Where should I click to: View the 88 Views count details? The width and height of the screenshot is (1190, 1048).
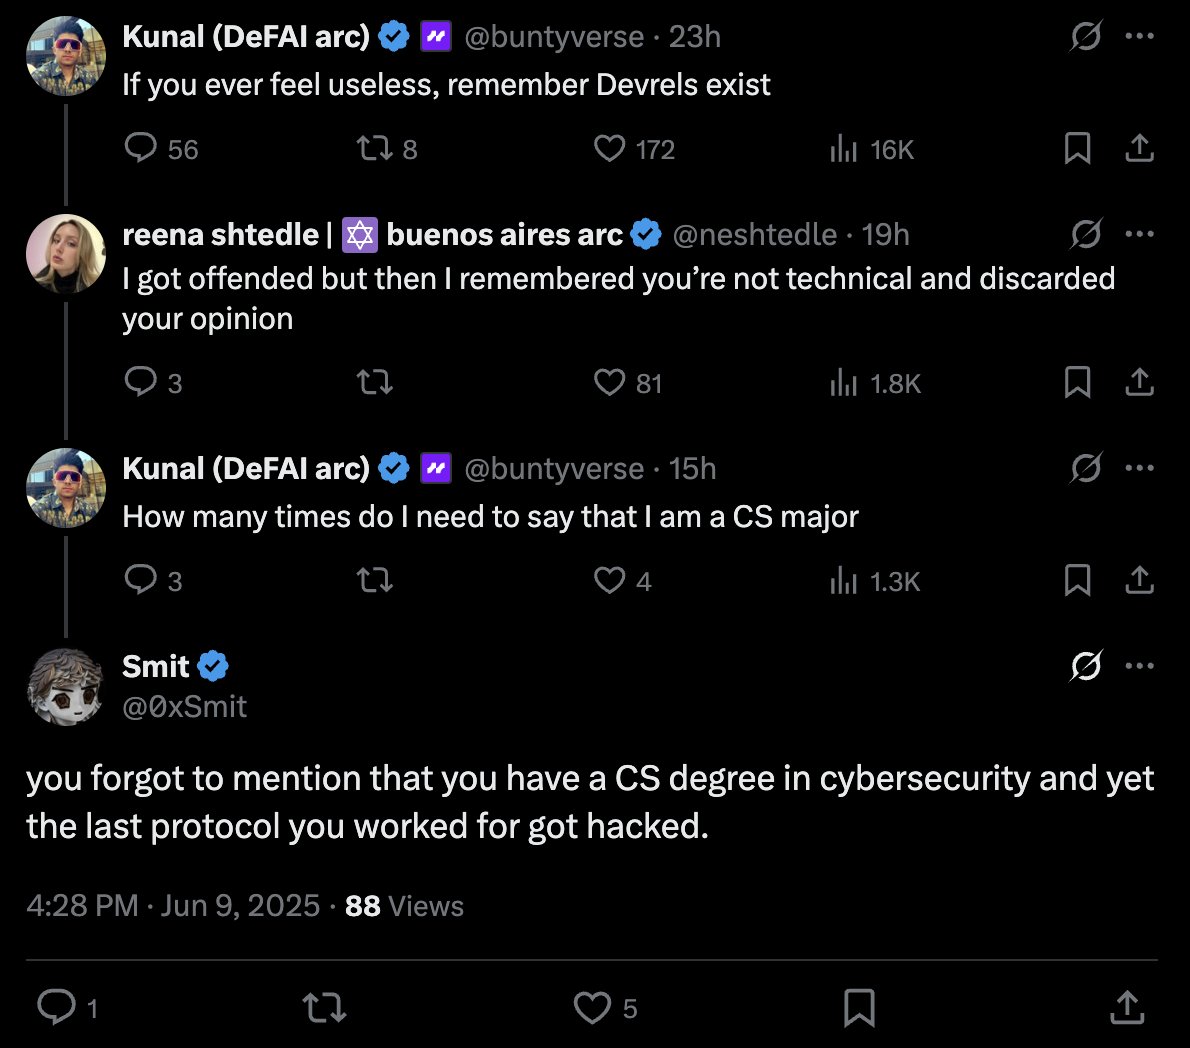(404, 906)
